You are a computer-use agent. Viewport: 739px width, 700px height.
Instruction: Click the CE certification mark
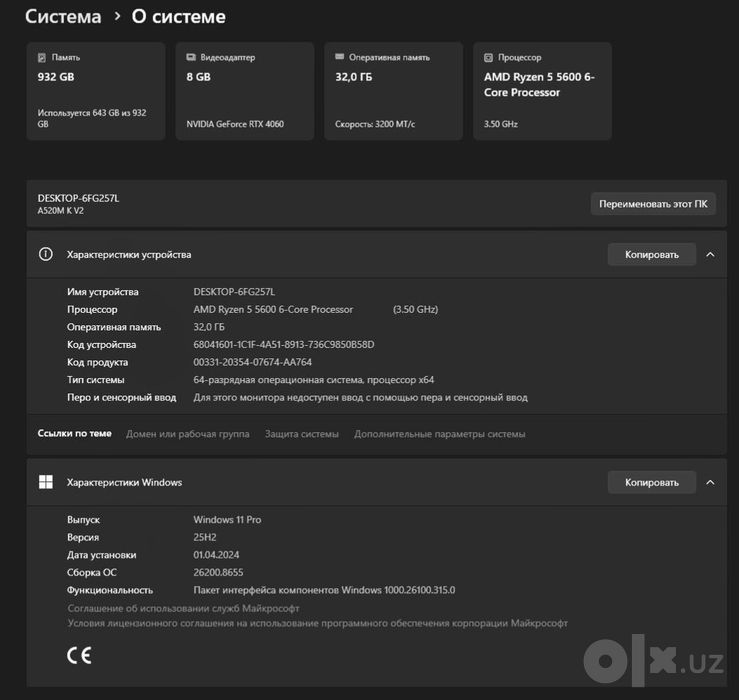pyautogui.click(x=79, y=655)
